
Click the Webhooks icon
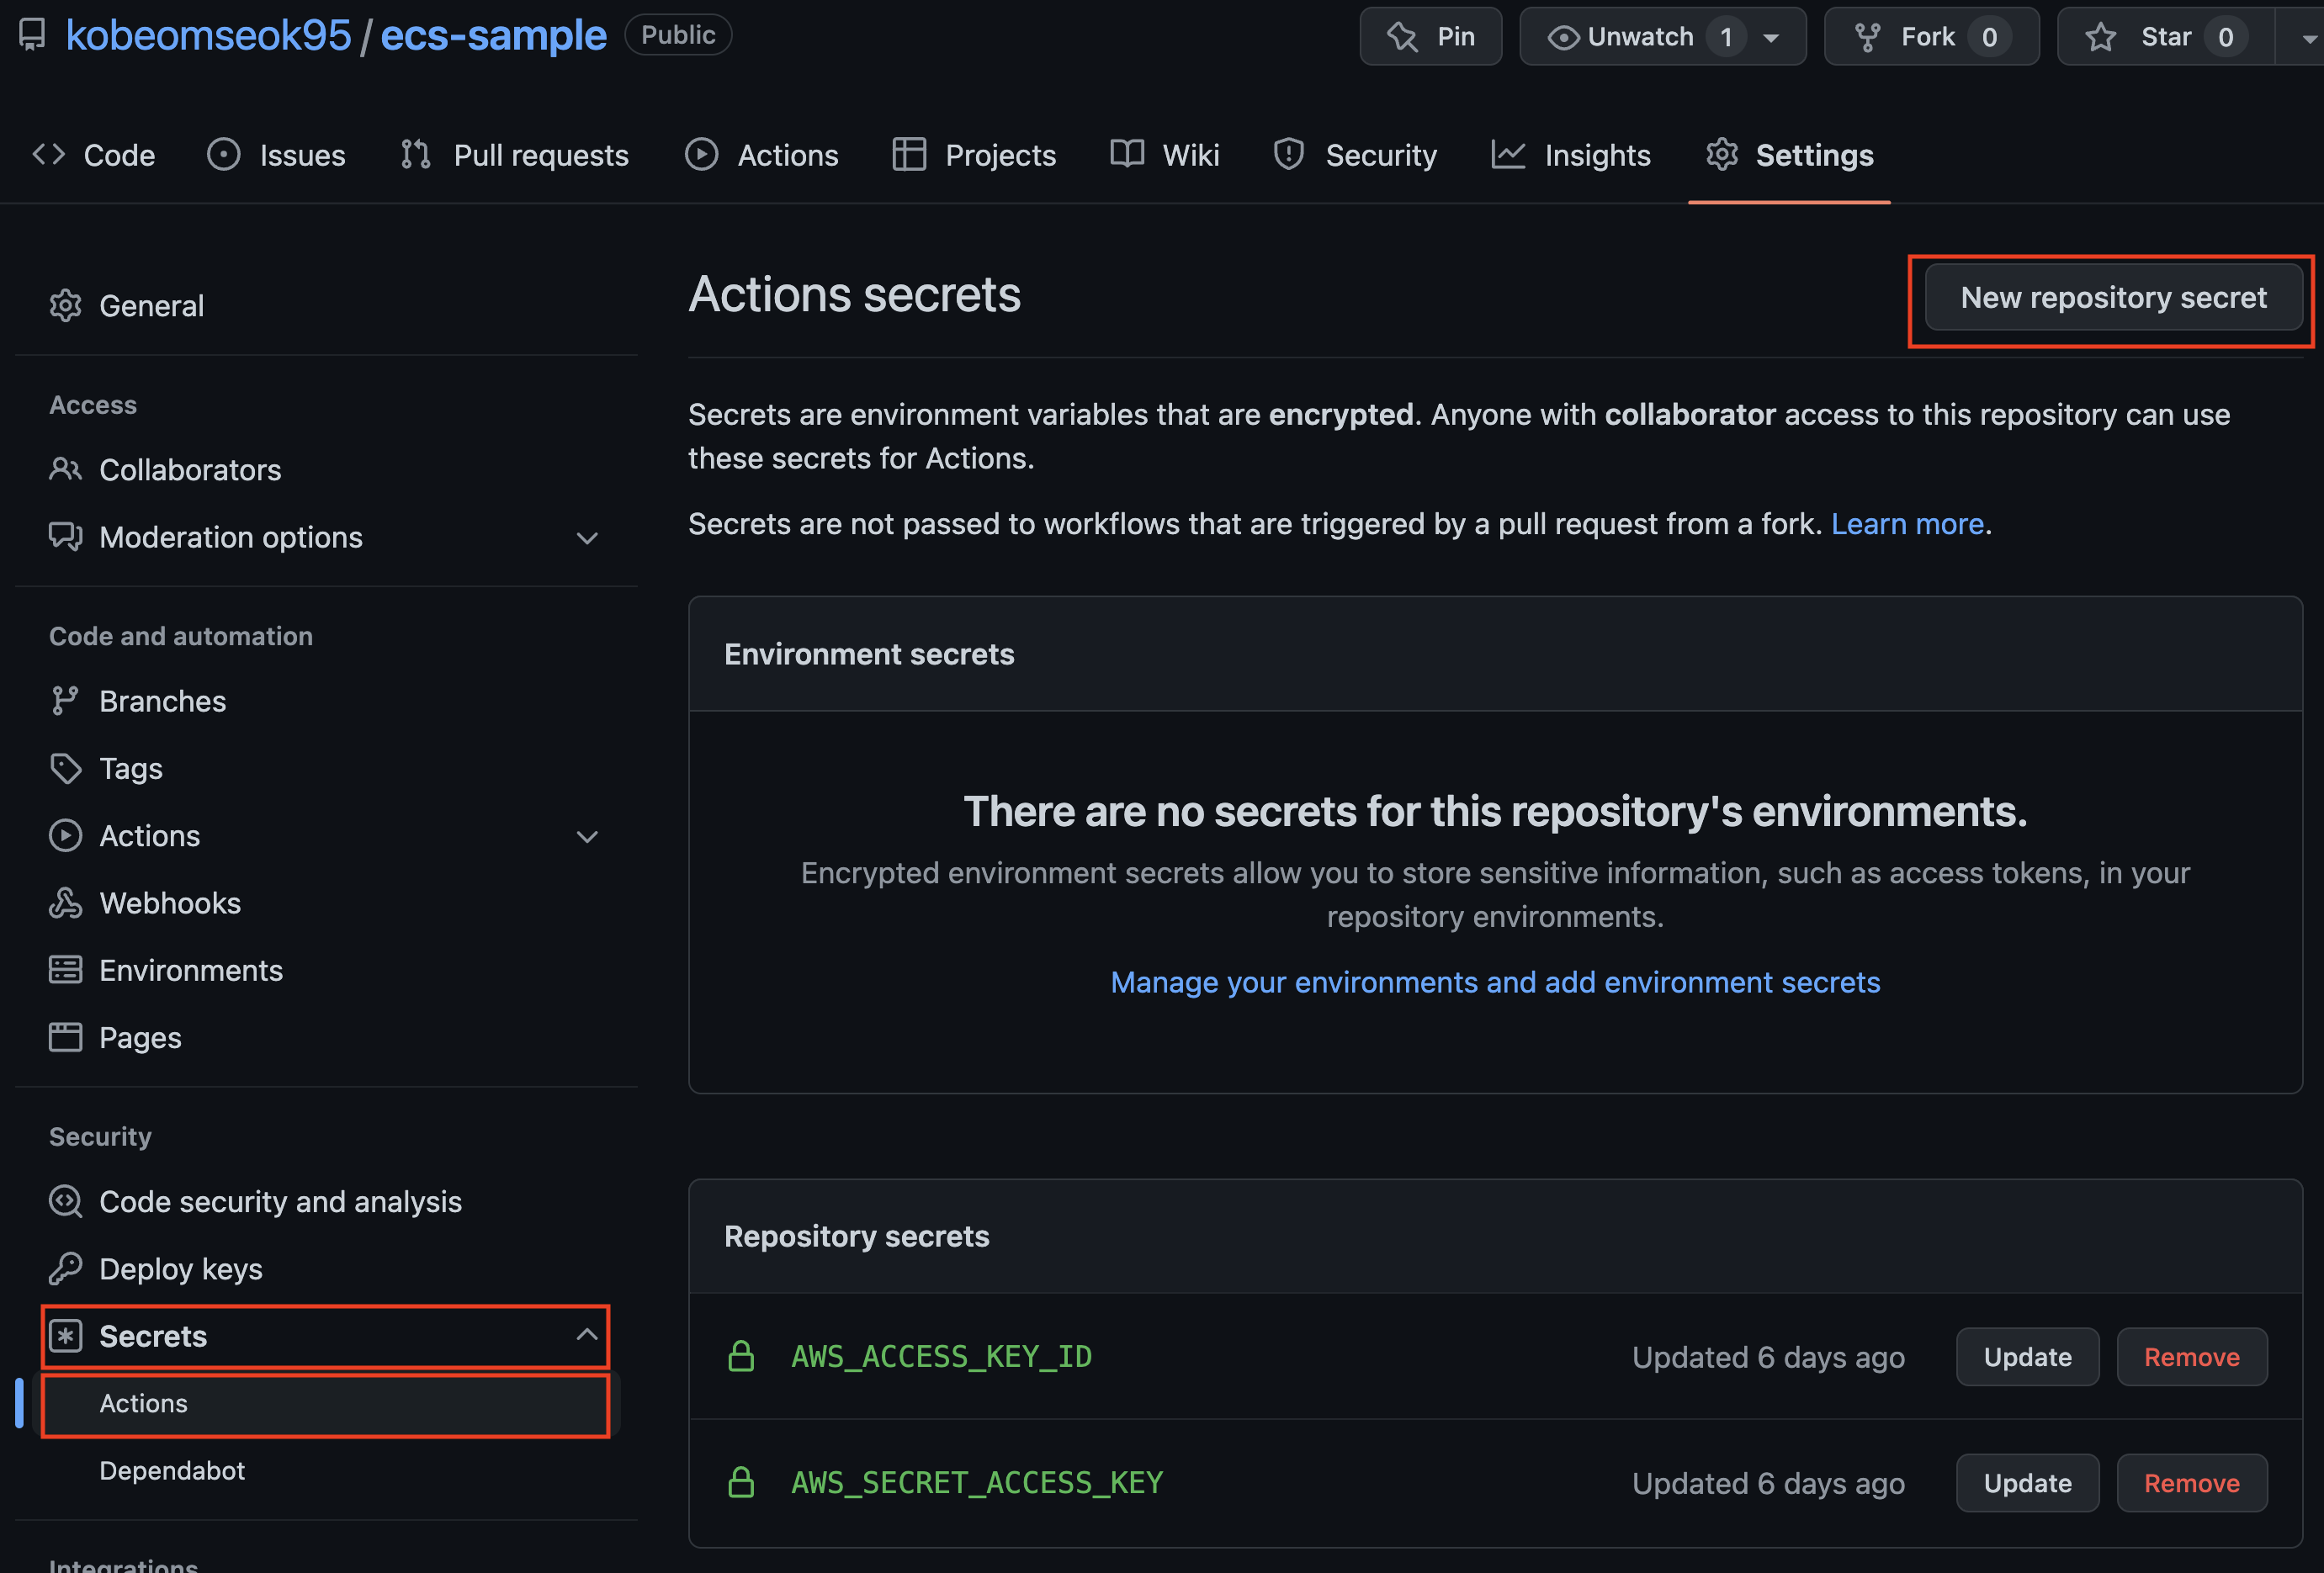(66, 903)
